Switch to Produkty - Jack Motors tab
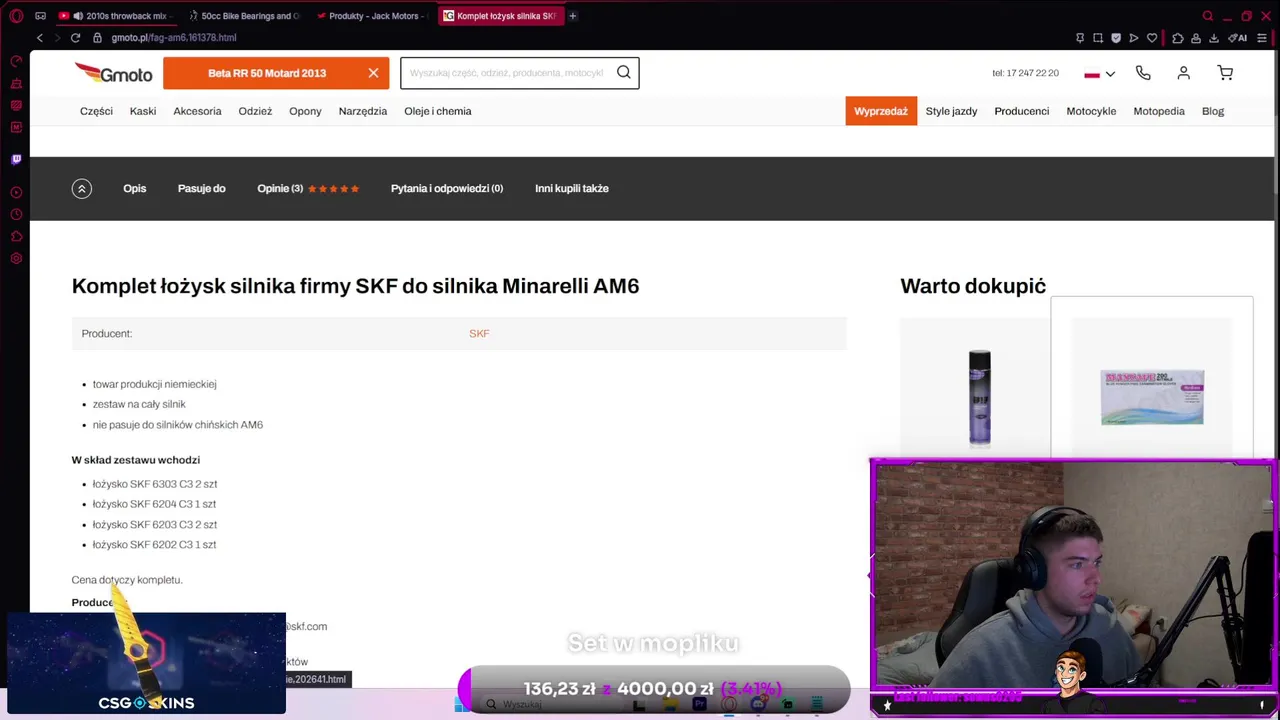This screenshot has height=720, width=1280. [372, 16]
